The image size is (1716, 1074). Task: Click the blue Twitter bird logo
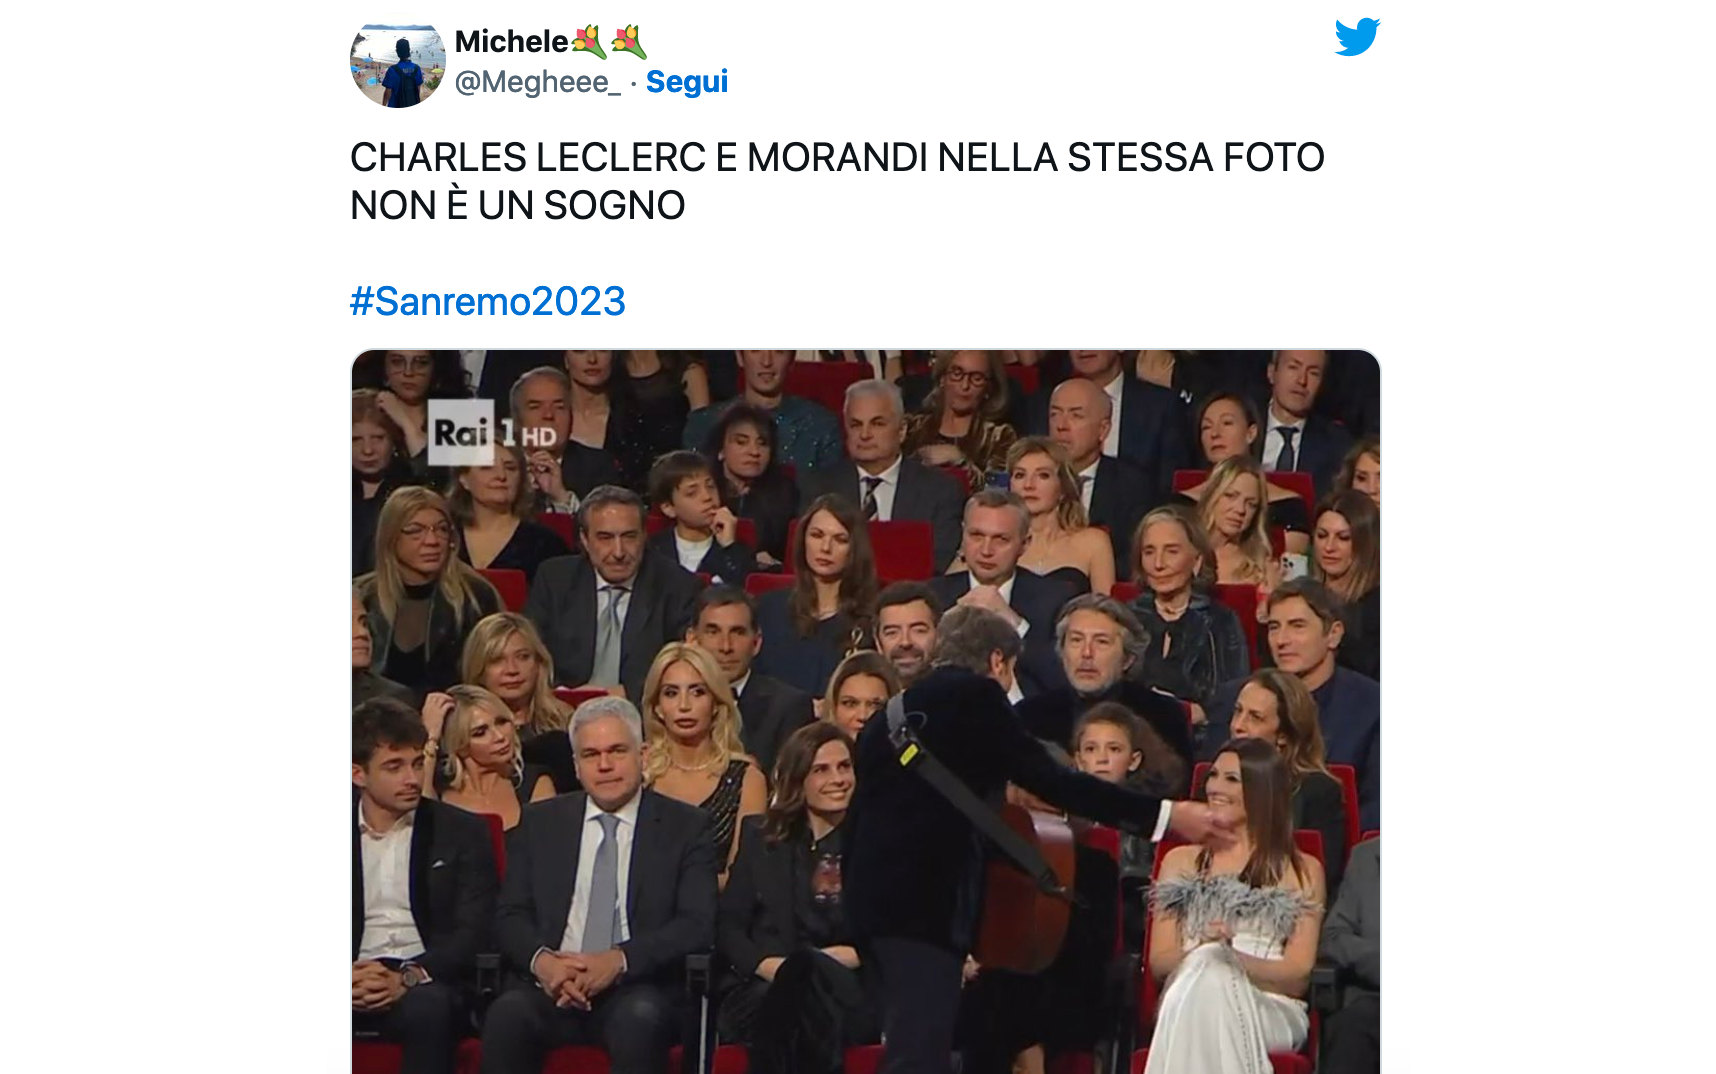click(x=1357, y=37)
